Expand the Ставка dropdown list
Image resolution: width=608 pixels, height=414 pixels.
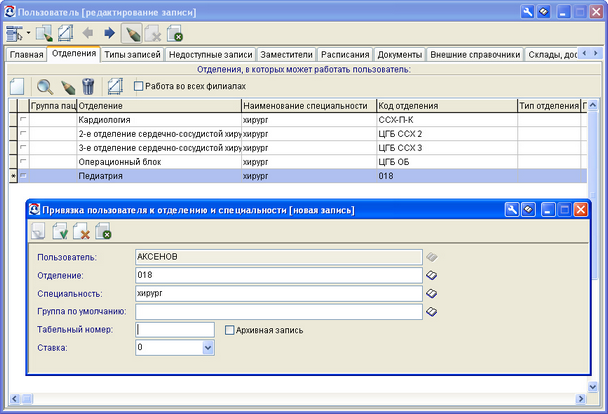209,348
